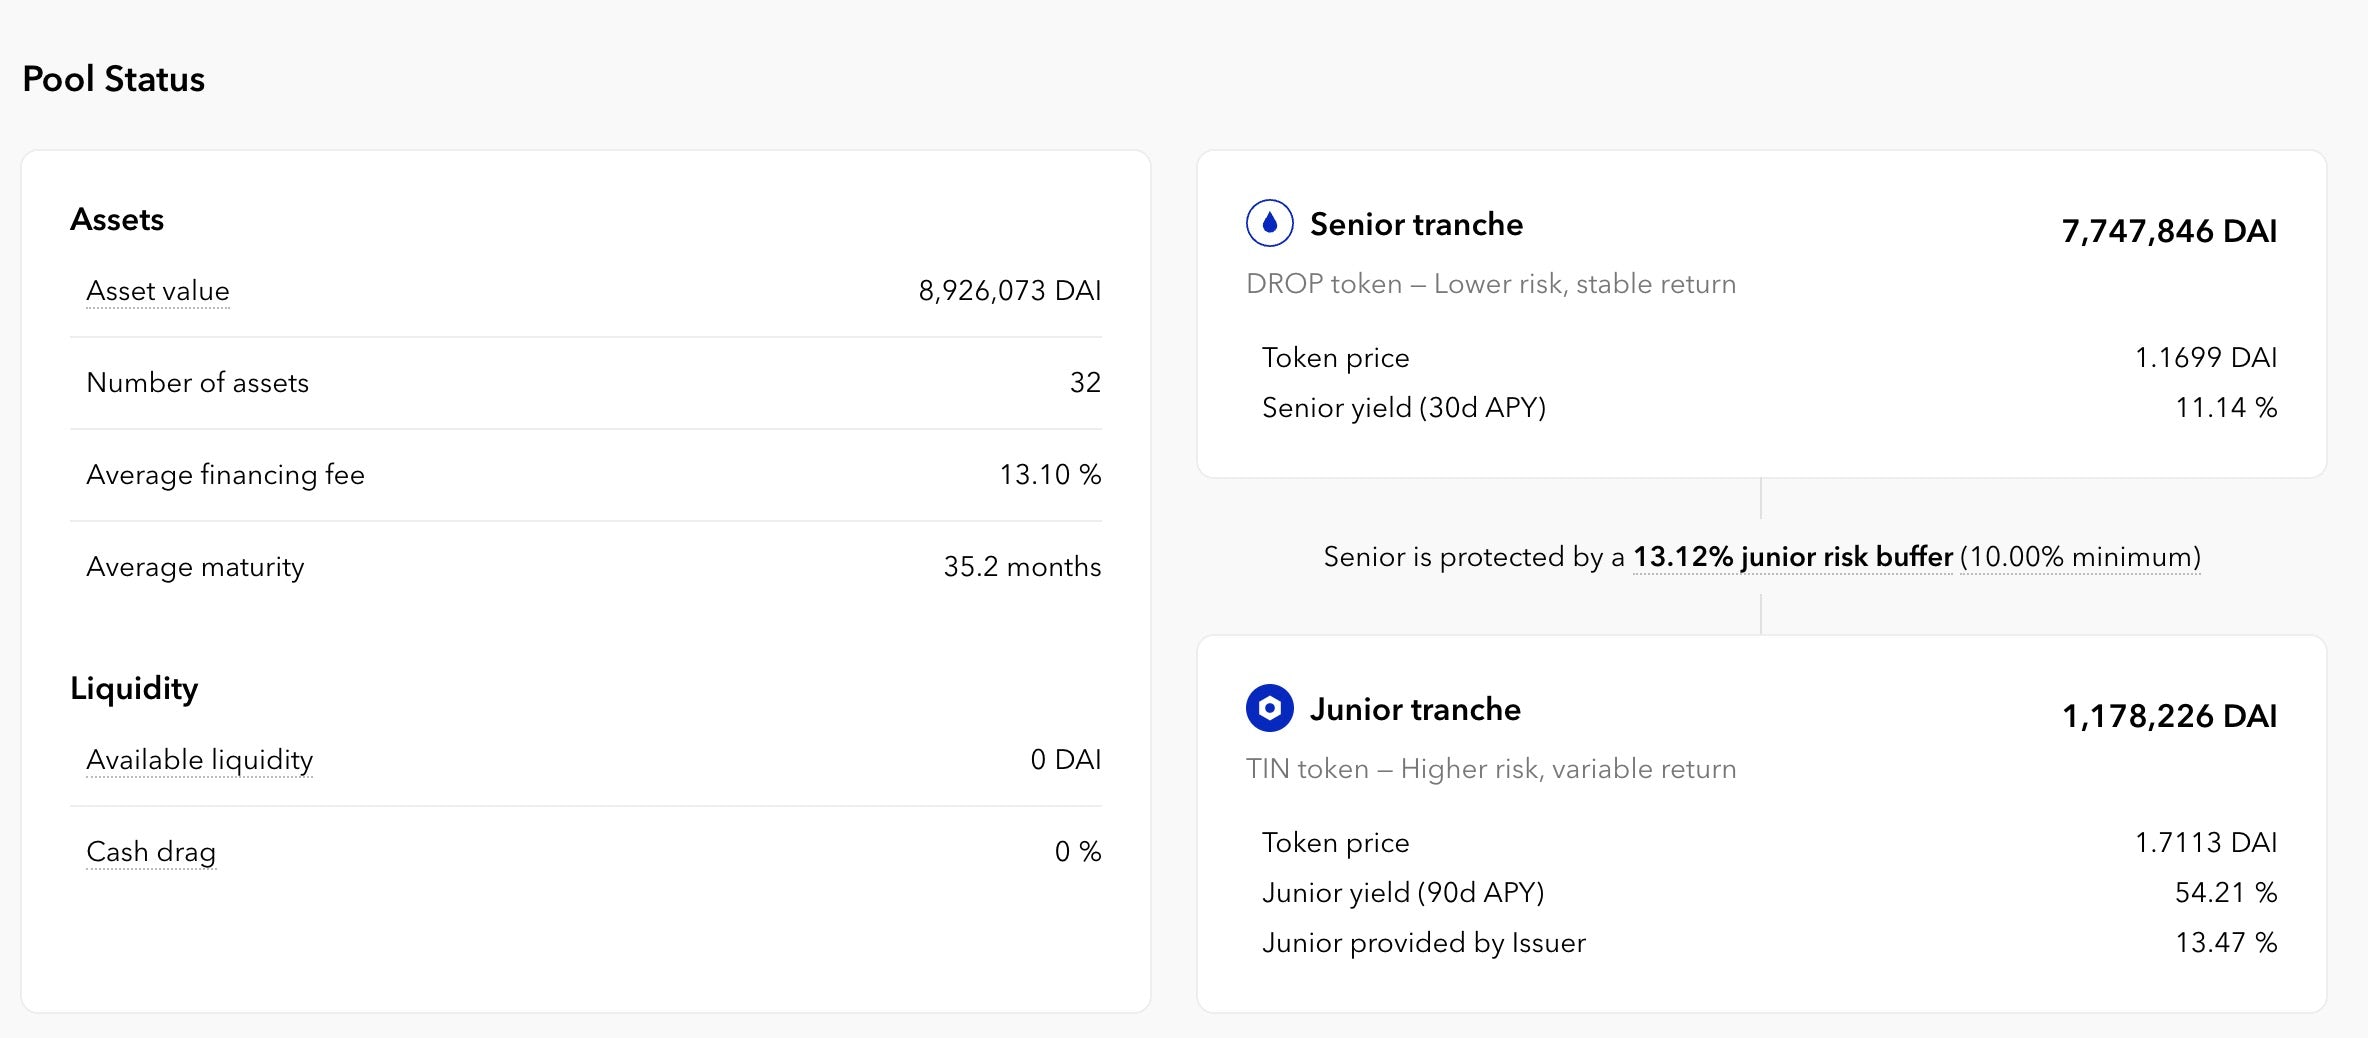Click the Junior yield (90d APY) label
Image resolution: width=2368 pixels, height=1038 pixels.
1402,893
